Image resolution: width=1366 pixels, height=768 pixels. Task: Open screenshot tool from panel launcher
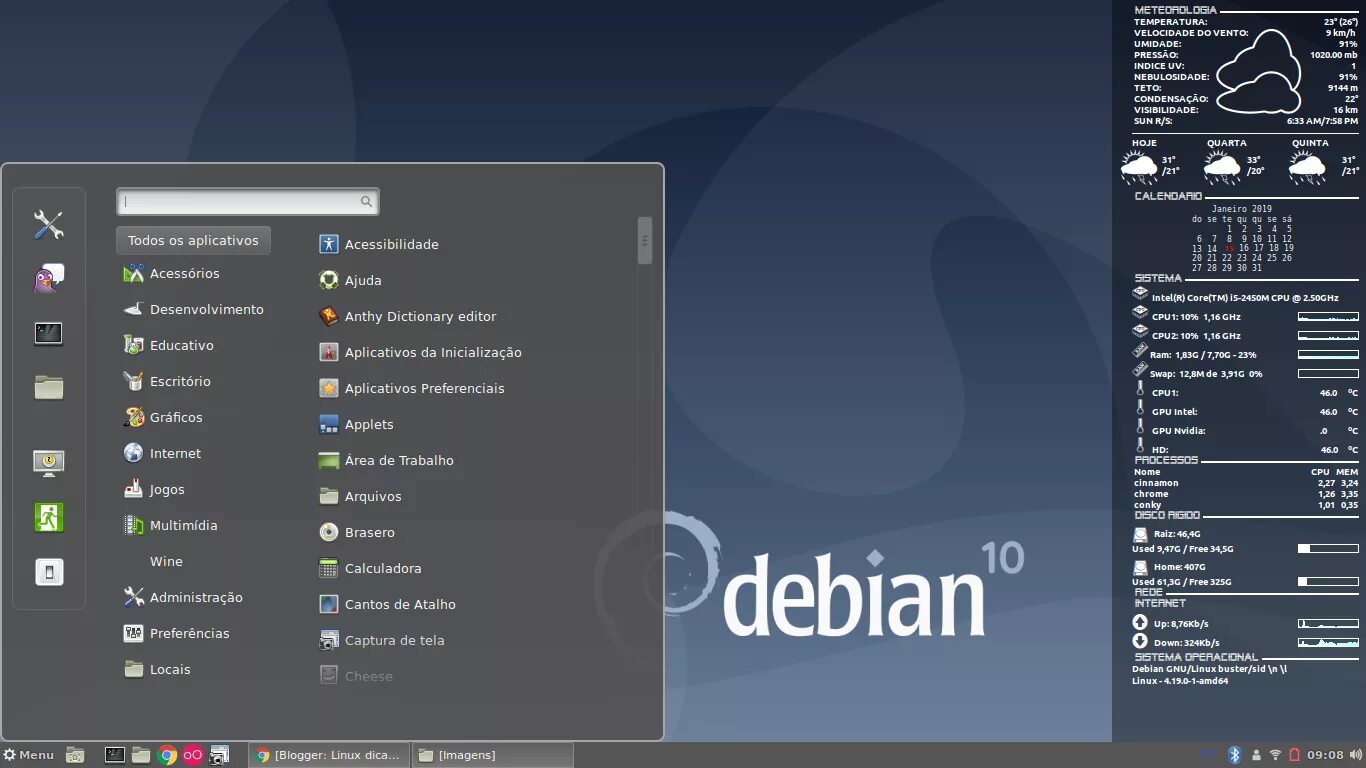[219, 755]
